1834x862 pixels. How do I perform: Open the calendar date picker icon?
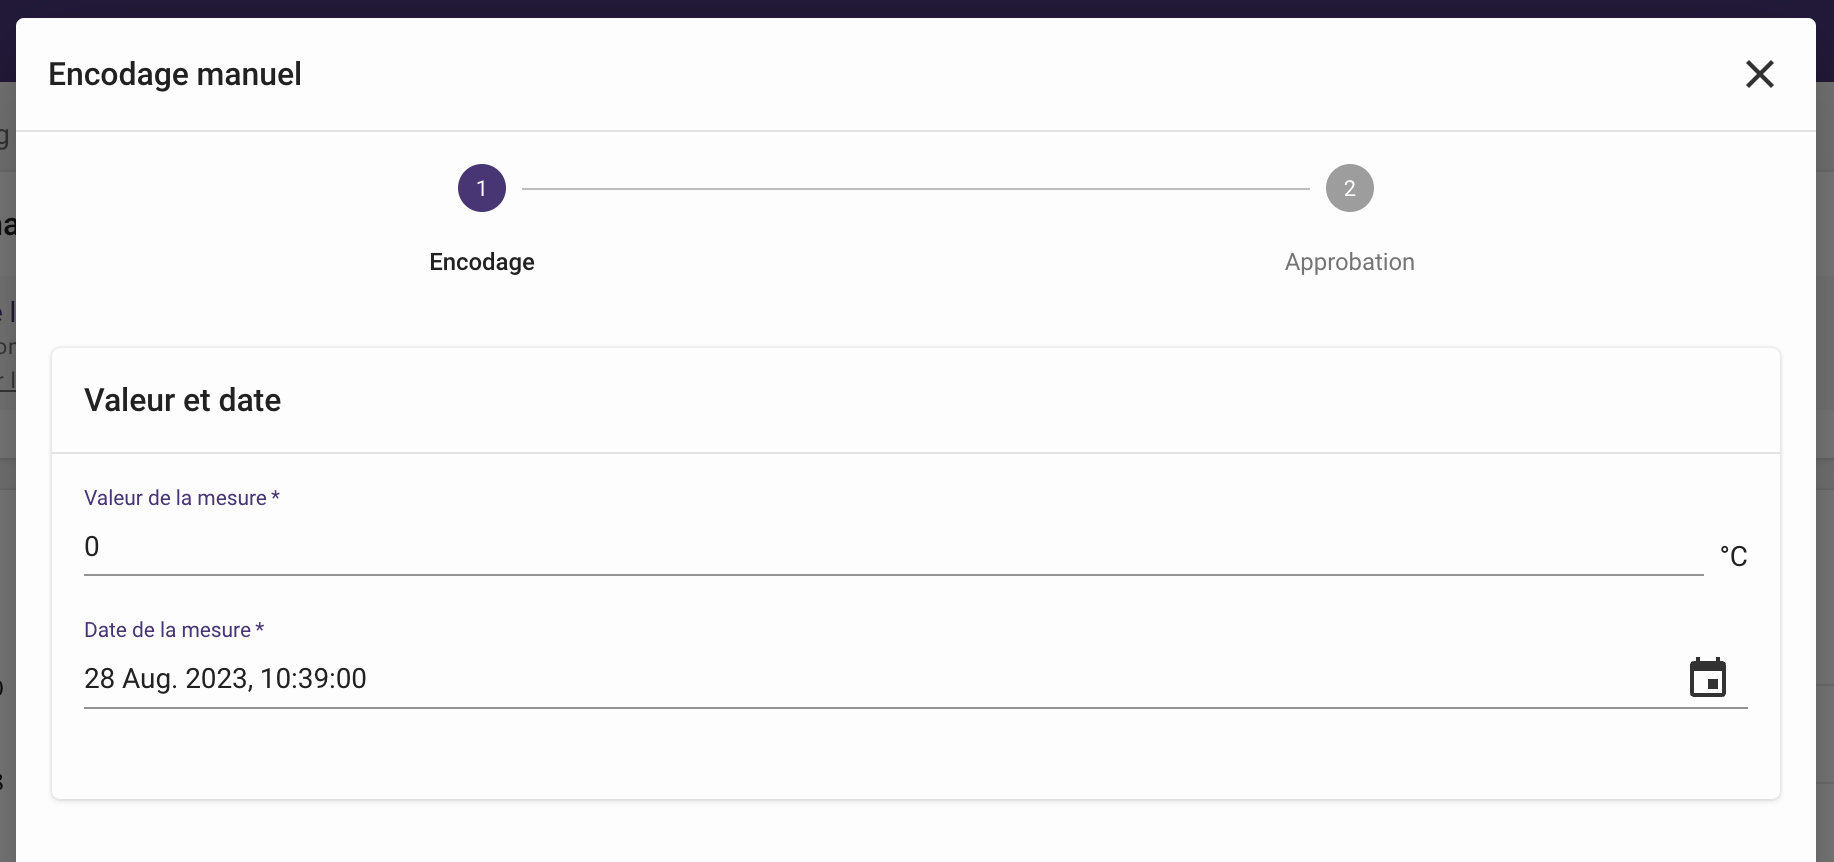[1707, 678]
